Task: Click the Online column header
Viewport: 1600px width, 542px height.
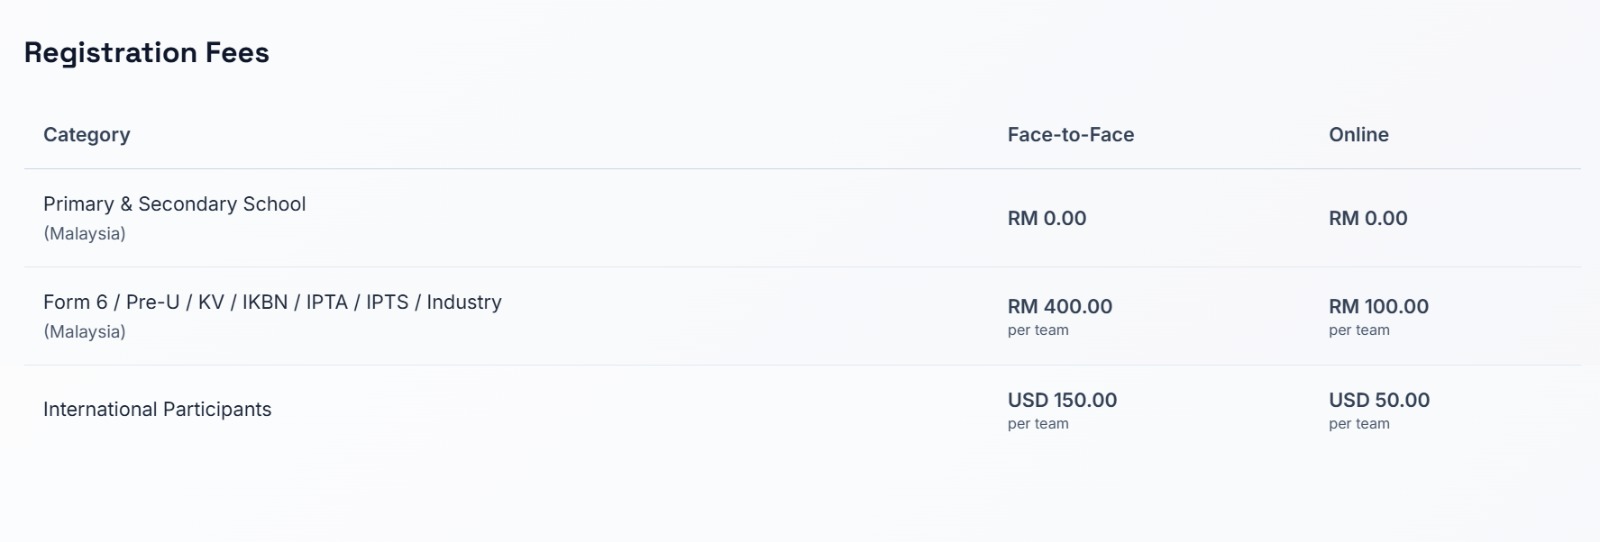Action: point(1358,134)
